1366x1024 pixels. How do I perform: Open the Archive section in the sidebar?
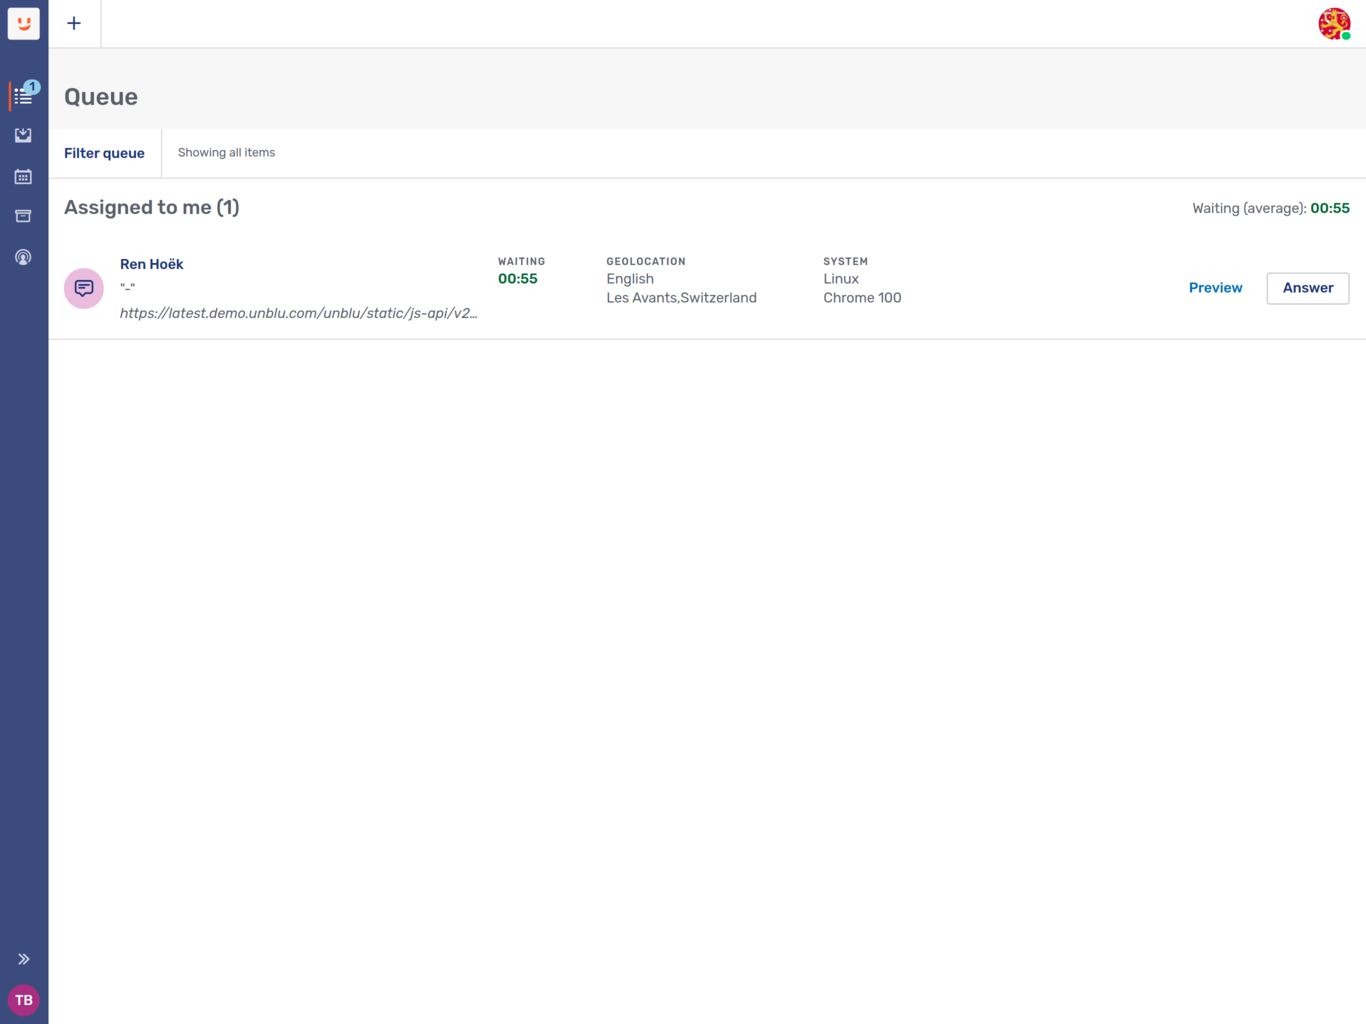coord(23,216)
